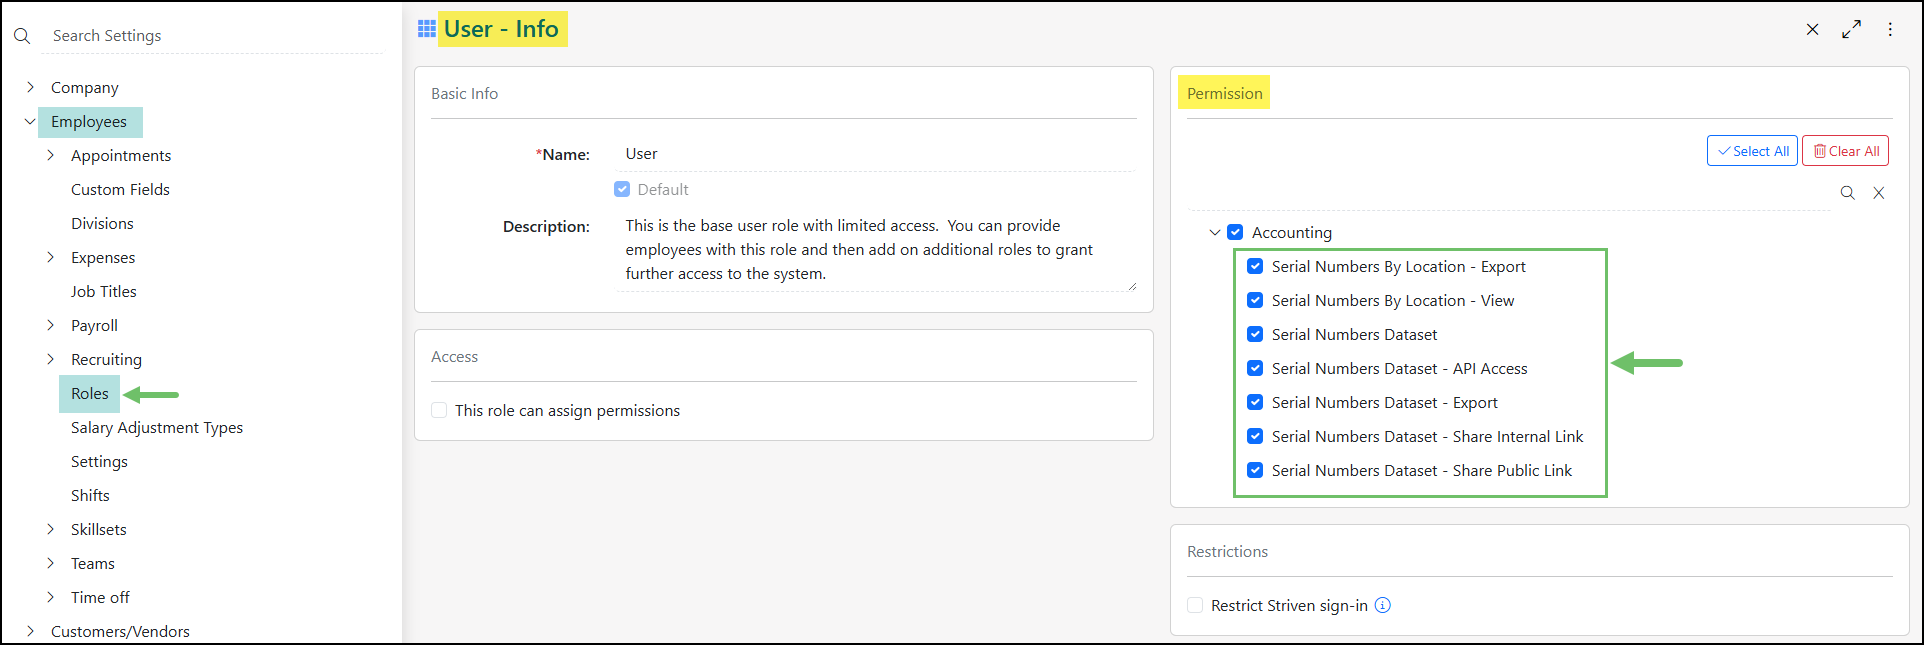Open Shifts settings

90,495
